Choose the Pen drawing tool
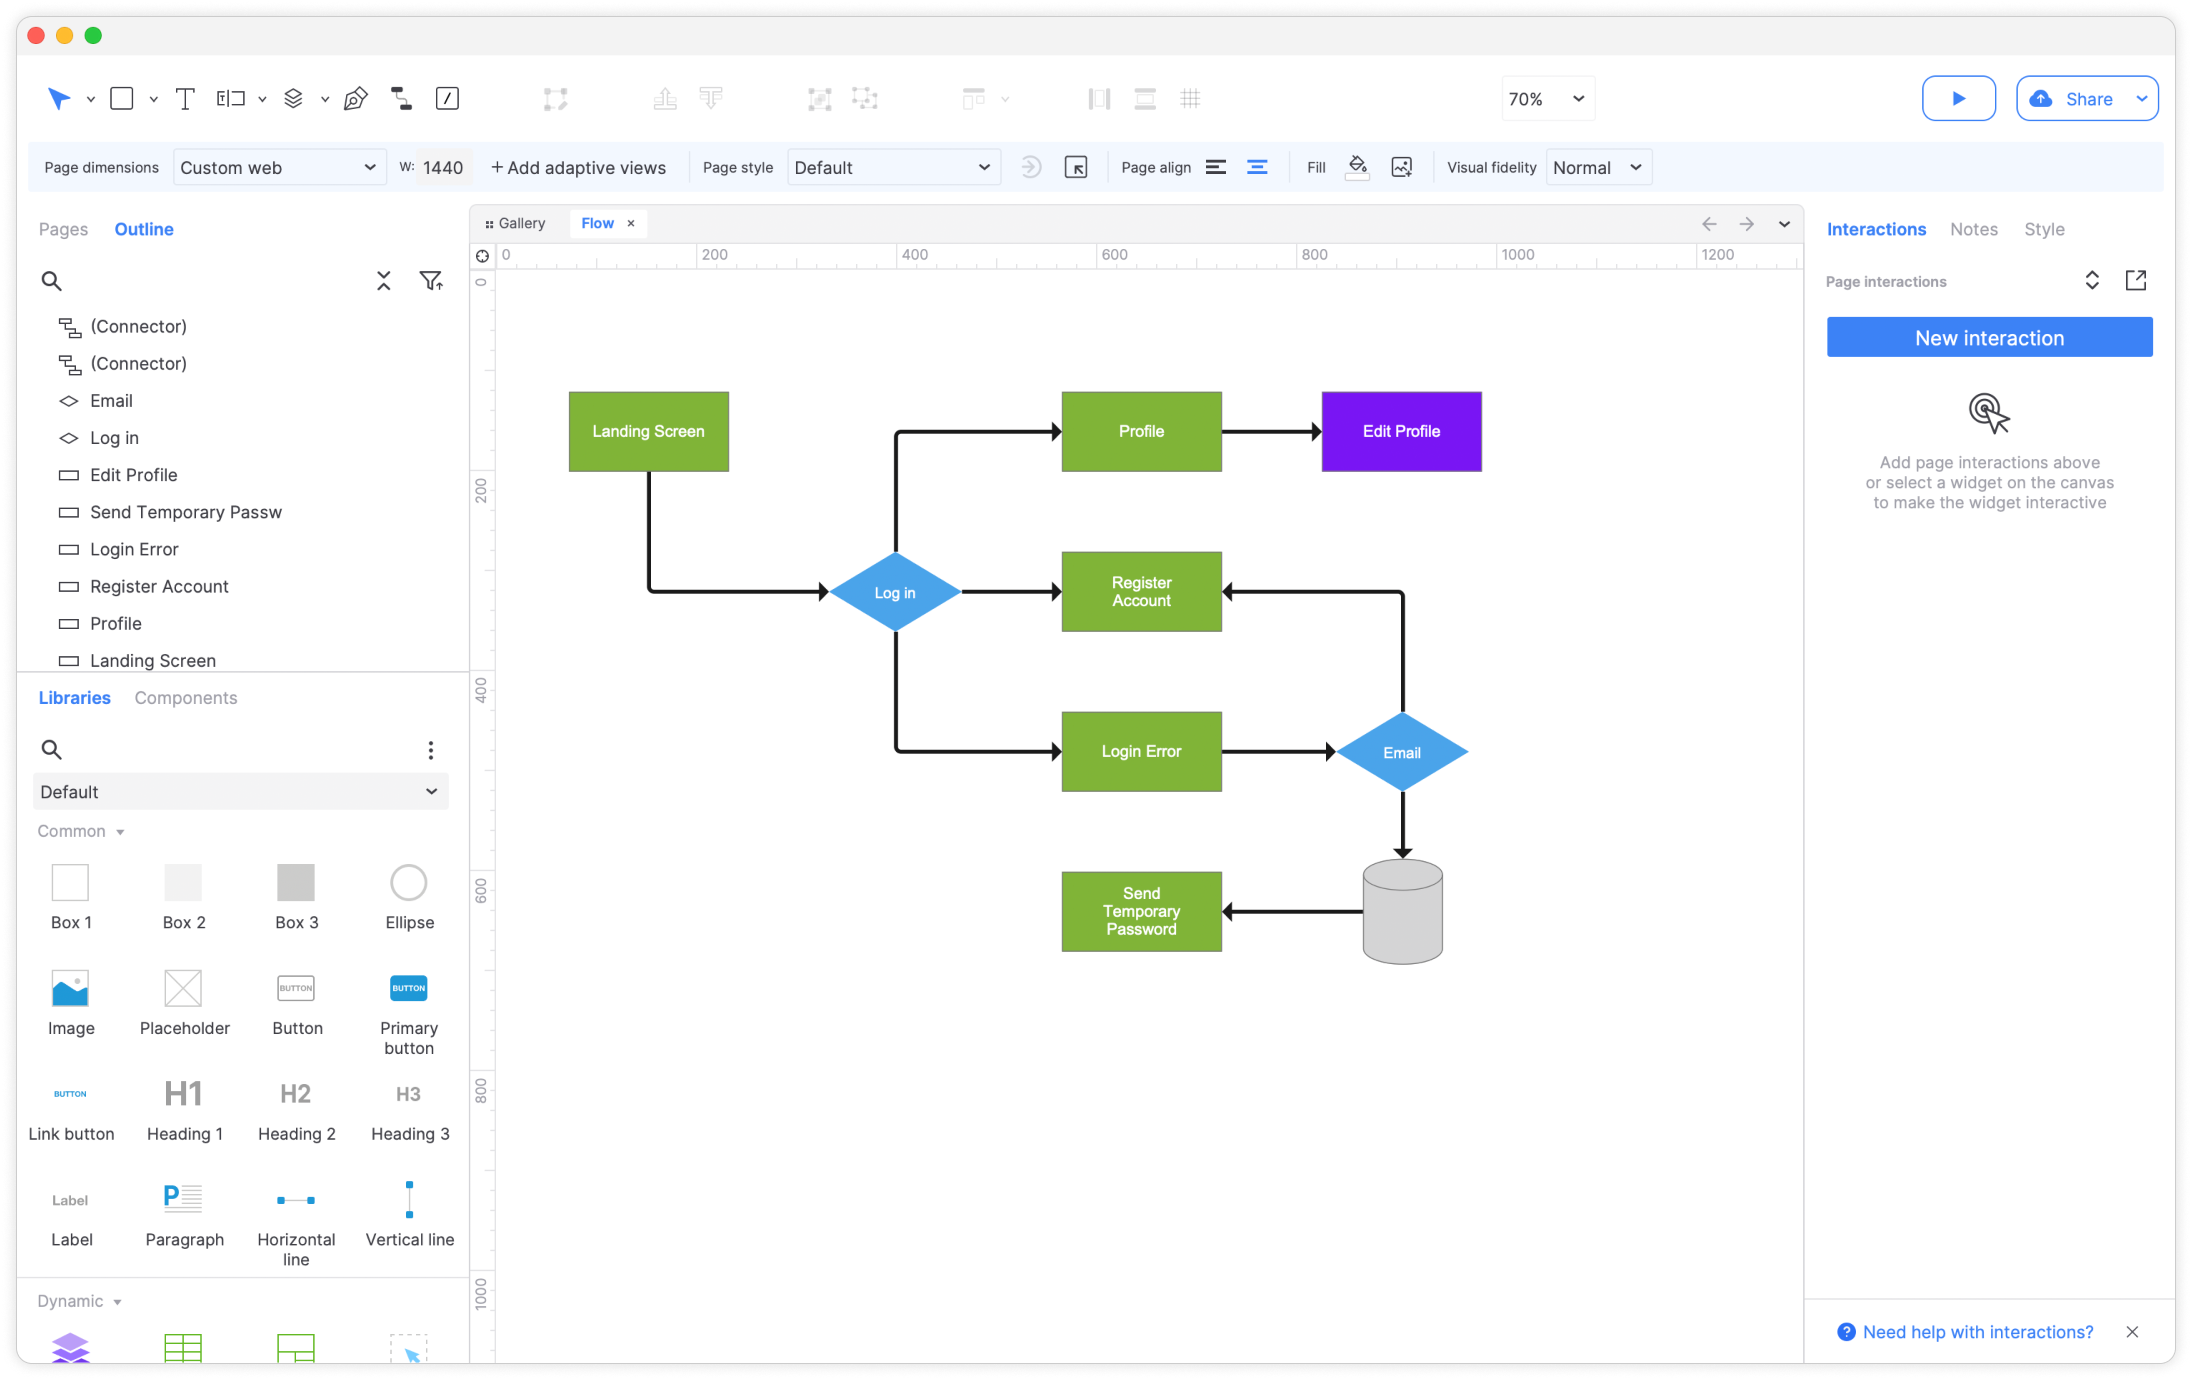The width and height of the screenshot is (2192, 1380). (355, 98)
